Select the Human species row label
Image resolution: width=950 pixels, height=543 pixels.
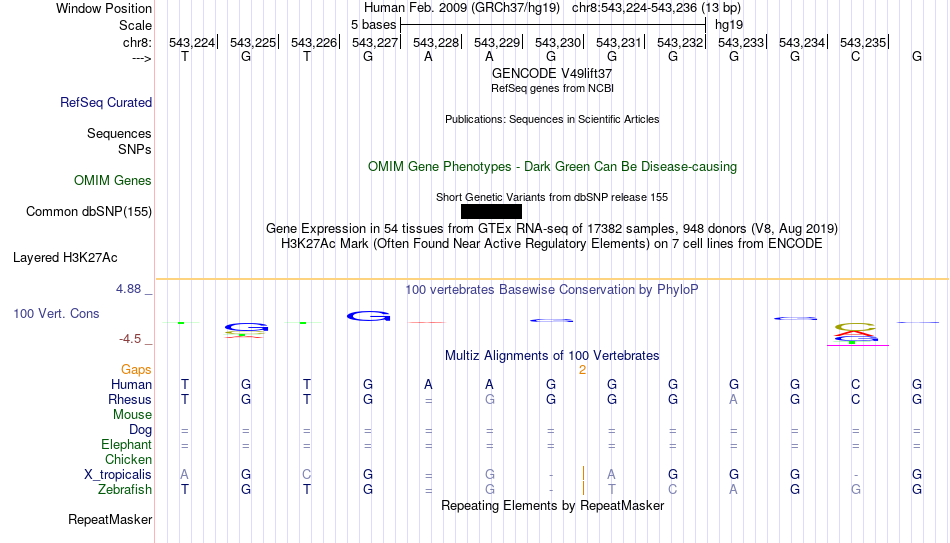point(131,384)
